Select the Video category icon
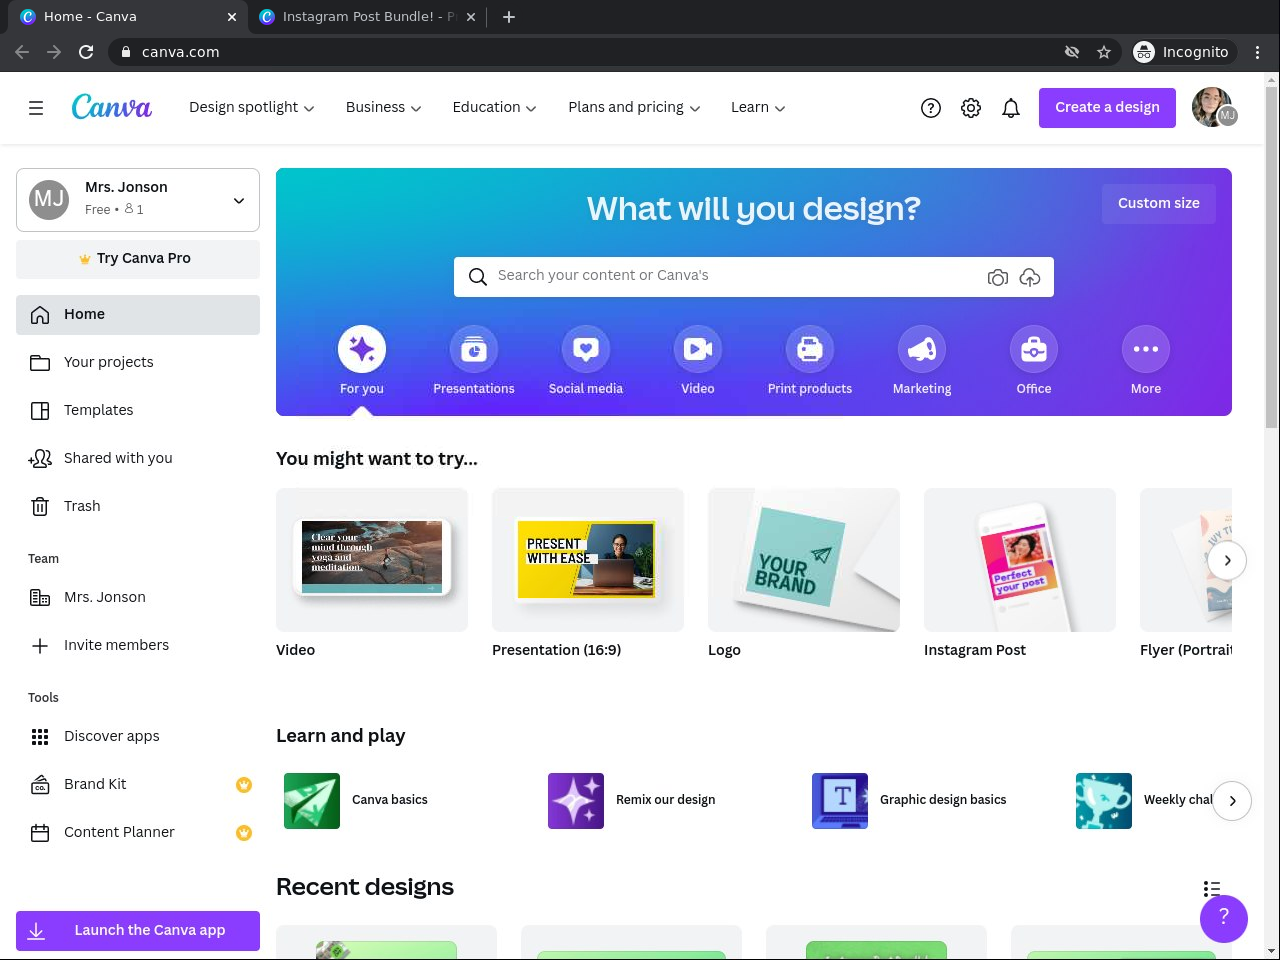 (x=698, y=349)
